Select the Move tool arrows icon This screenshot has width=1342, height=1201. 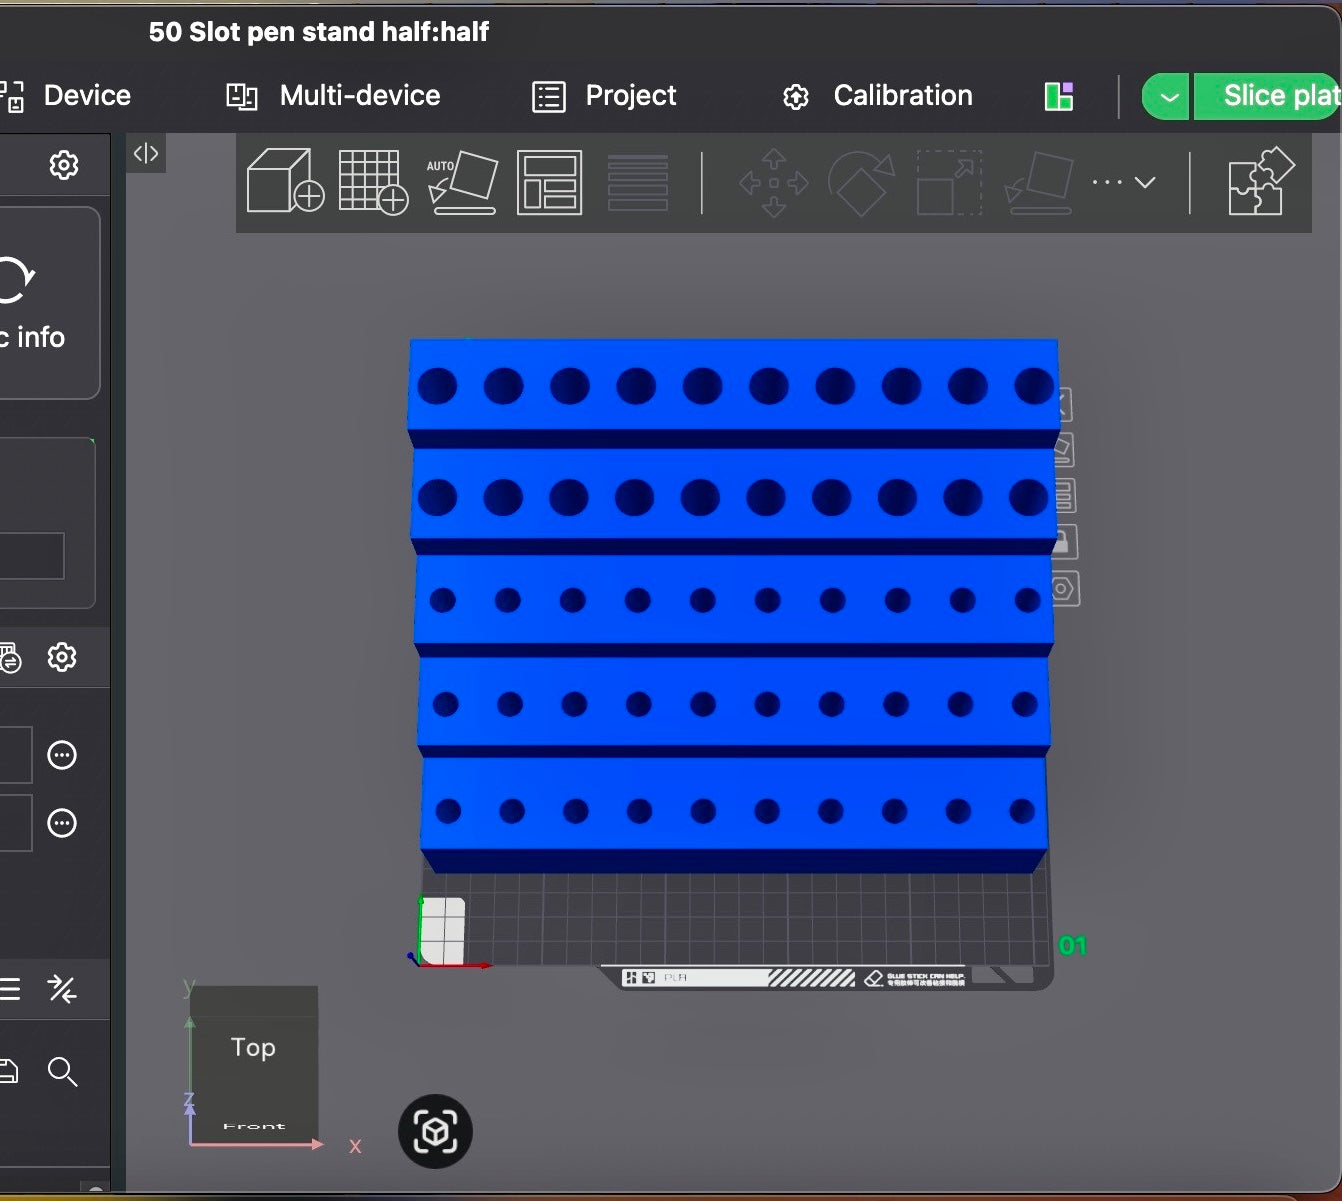[x=774, y=183]
